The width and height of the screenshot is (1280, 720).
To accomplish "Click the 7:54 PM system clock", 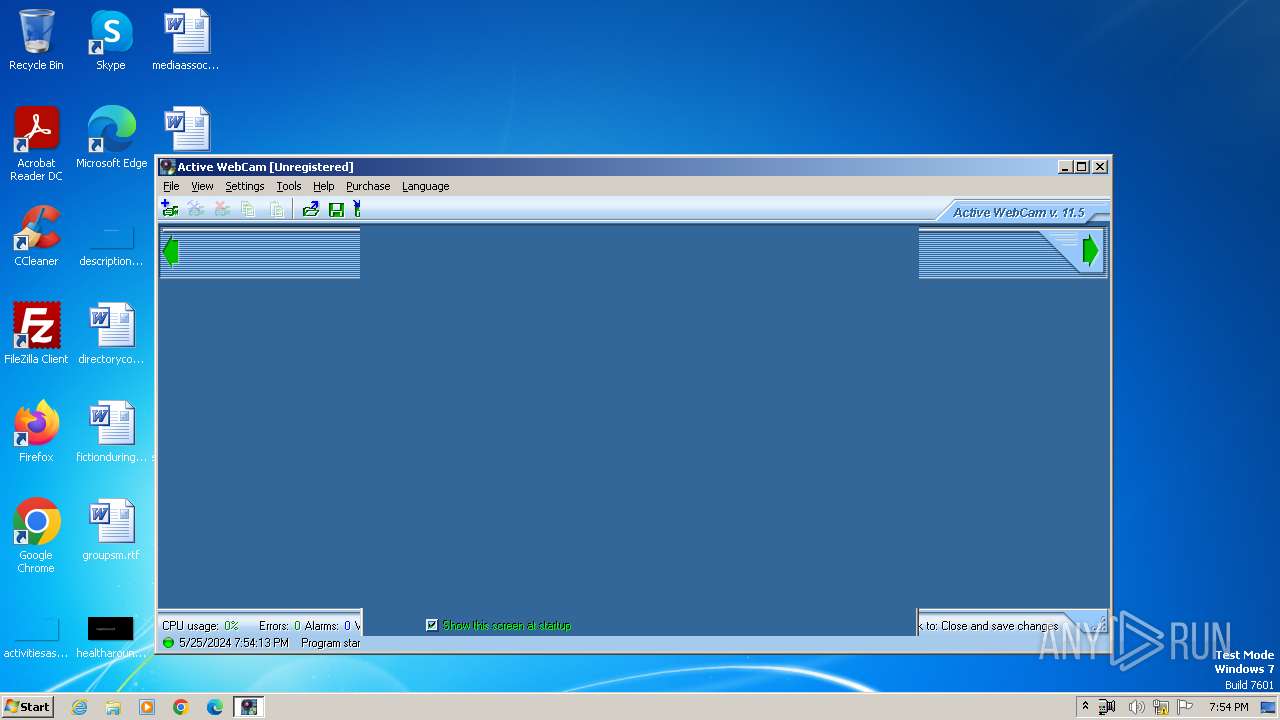I will click(1229, 707).
